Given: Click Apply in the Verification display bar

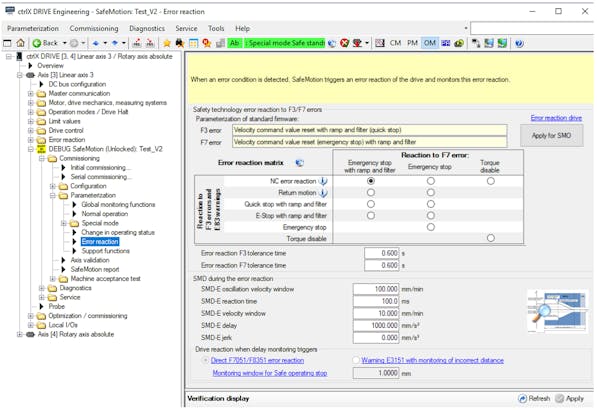Looking at the screenshot, I should tap(570, 398).
